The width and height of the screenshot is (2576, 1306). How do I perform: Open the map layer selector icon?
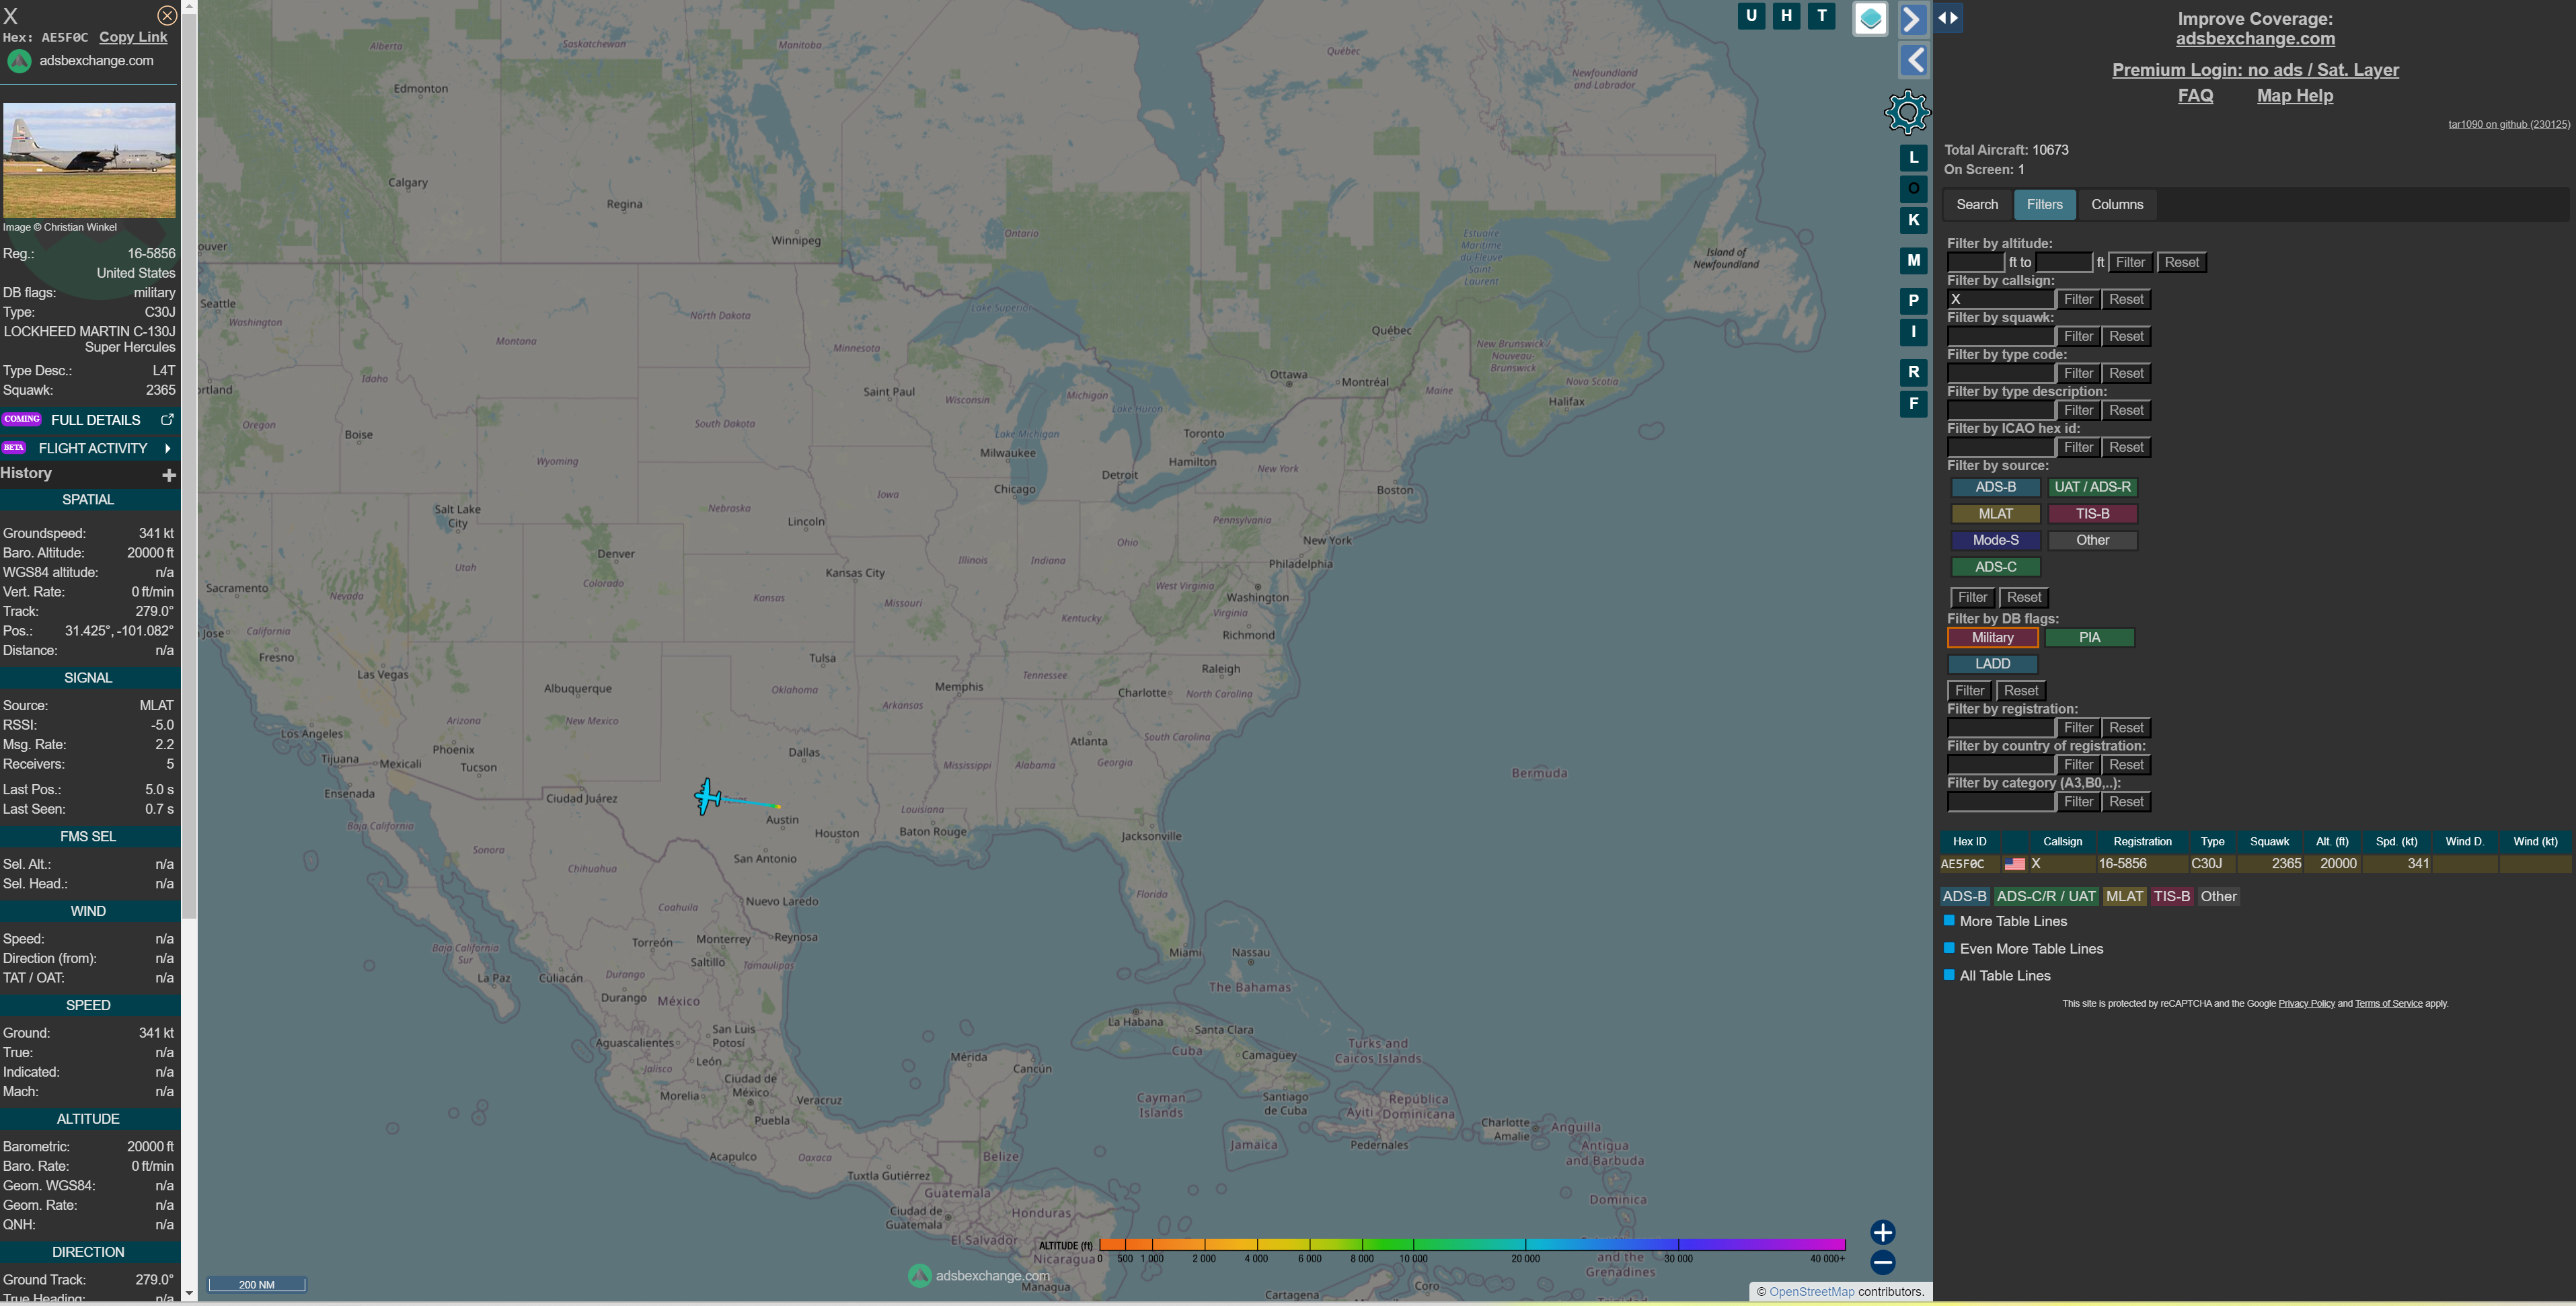tap(1870, 19)
